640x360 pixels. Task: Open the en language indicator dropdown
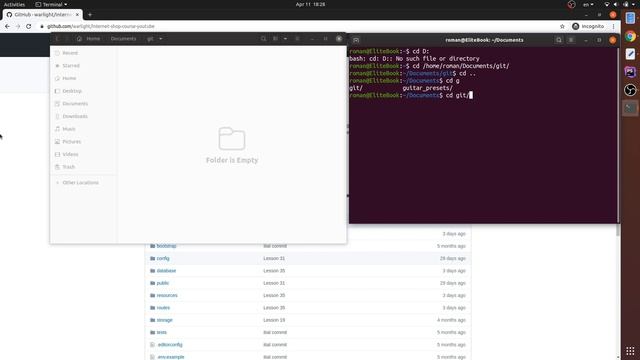pos(588,4)
